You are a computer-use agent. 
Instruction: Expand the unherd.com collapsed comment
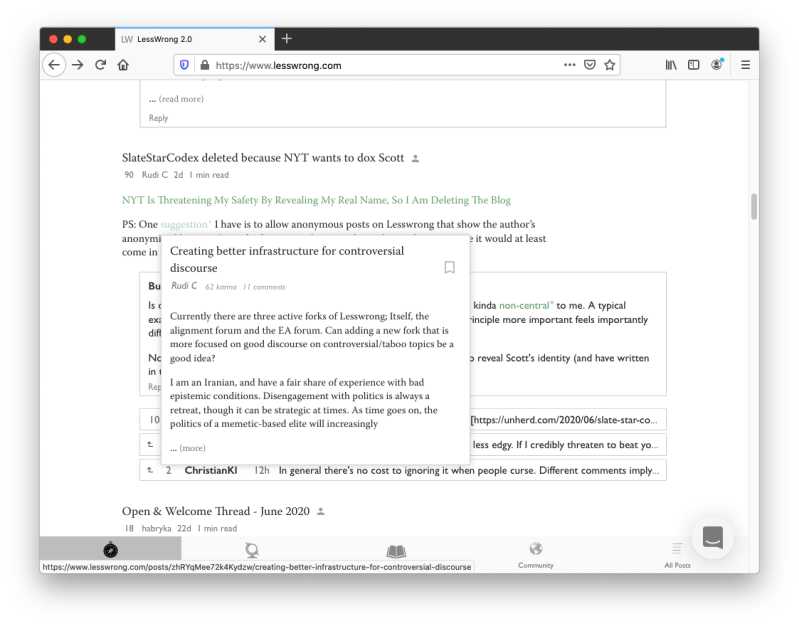click(x=566, y=420)
